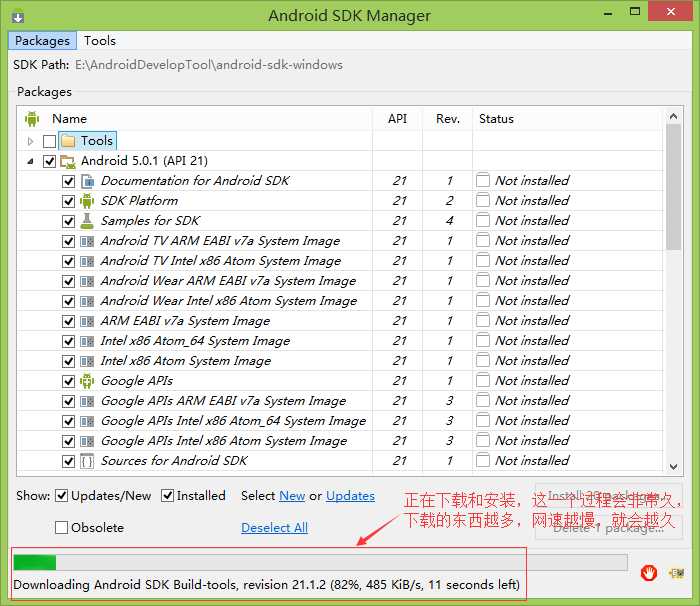The height and width of the screenshot is (606, 700).
Task: Click the Install packages button
Action: 608,495
